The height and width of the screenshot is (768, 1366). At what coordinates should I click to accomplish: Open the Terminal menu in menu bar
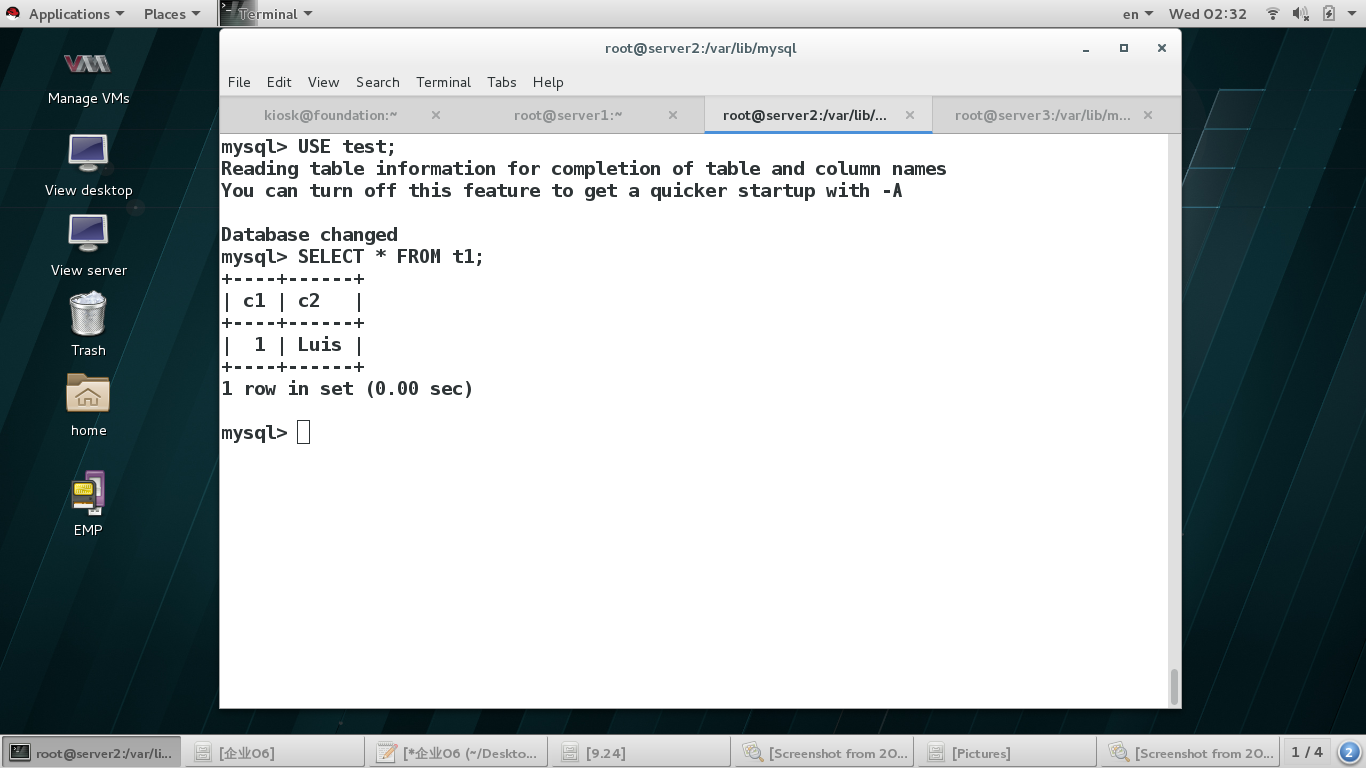pos(443,82)
